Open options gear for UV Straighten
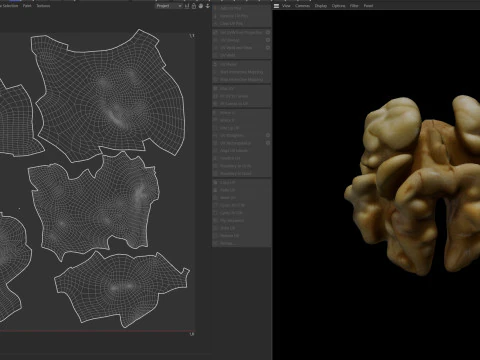The height and width of the screenshot is (360, 480). (x=268, y=135)
